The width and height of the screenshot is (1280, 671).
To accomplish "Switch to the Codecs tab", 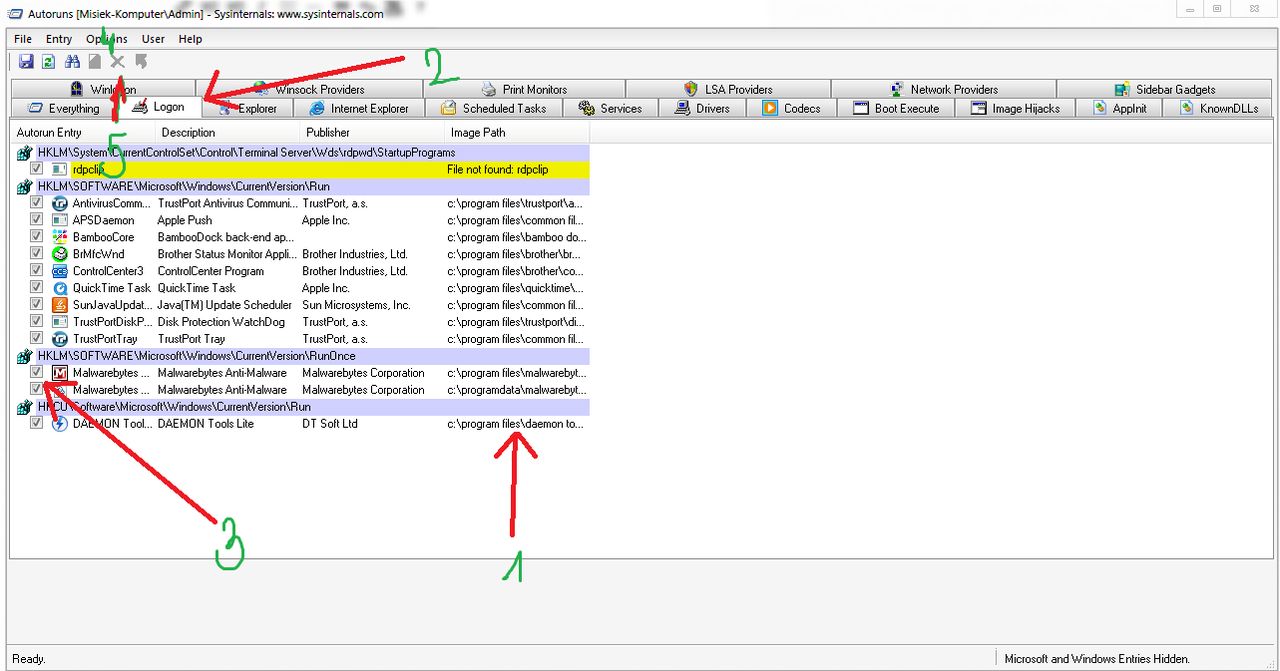I will 791,108.
